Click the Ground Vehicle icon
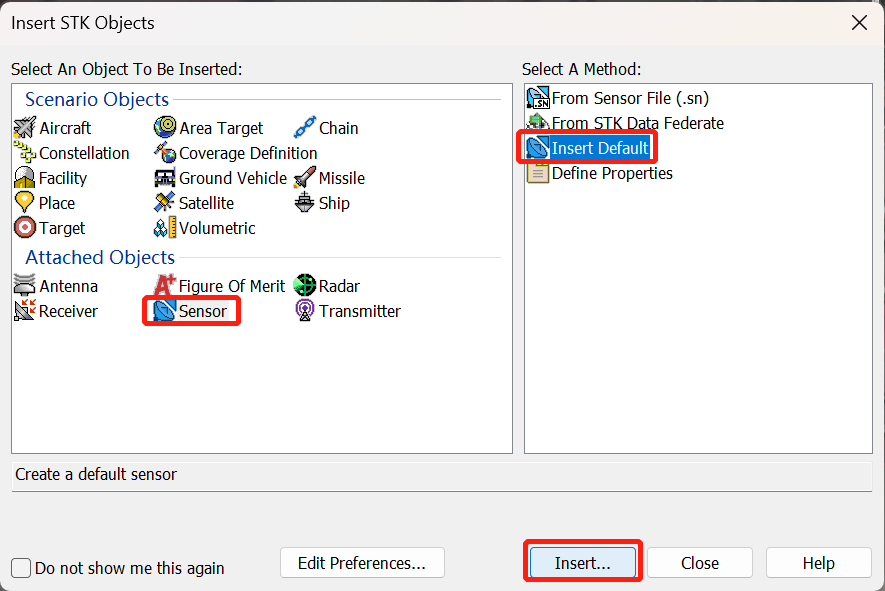 [x=165, y=178]
